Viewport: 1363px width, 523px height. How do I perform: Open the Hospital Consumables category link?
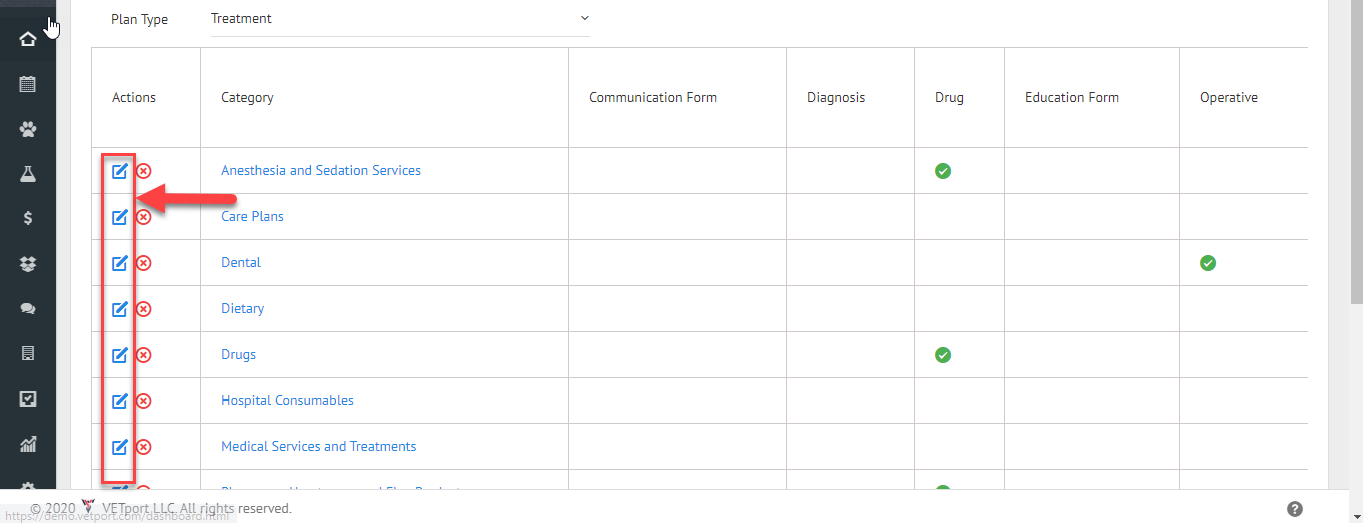point(287,400)
